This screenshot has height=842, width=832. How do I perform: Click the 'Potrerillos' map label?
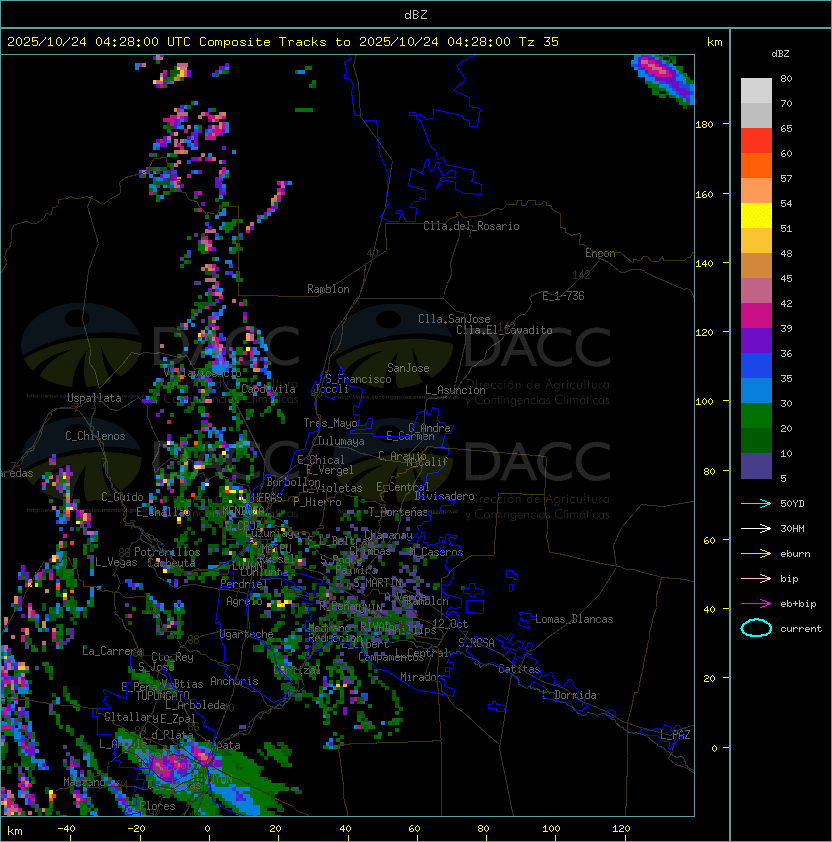coord(167,552)
